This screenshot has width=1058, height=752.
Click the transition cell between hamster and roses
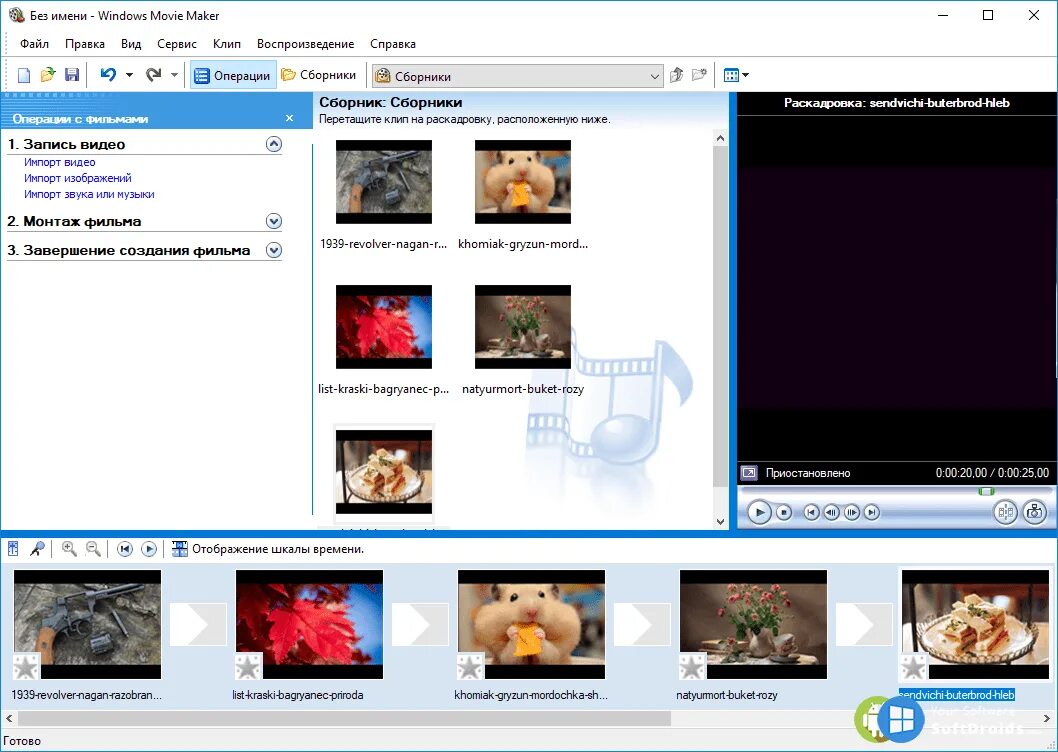(x=642, y=624)
